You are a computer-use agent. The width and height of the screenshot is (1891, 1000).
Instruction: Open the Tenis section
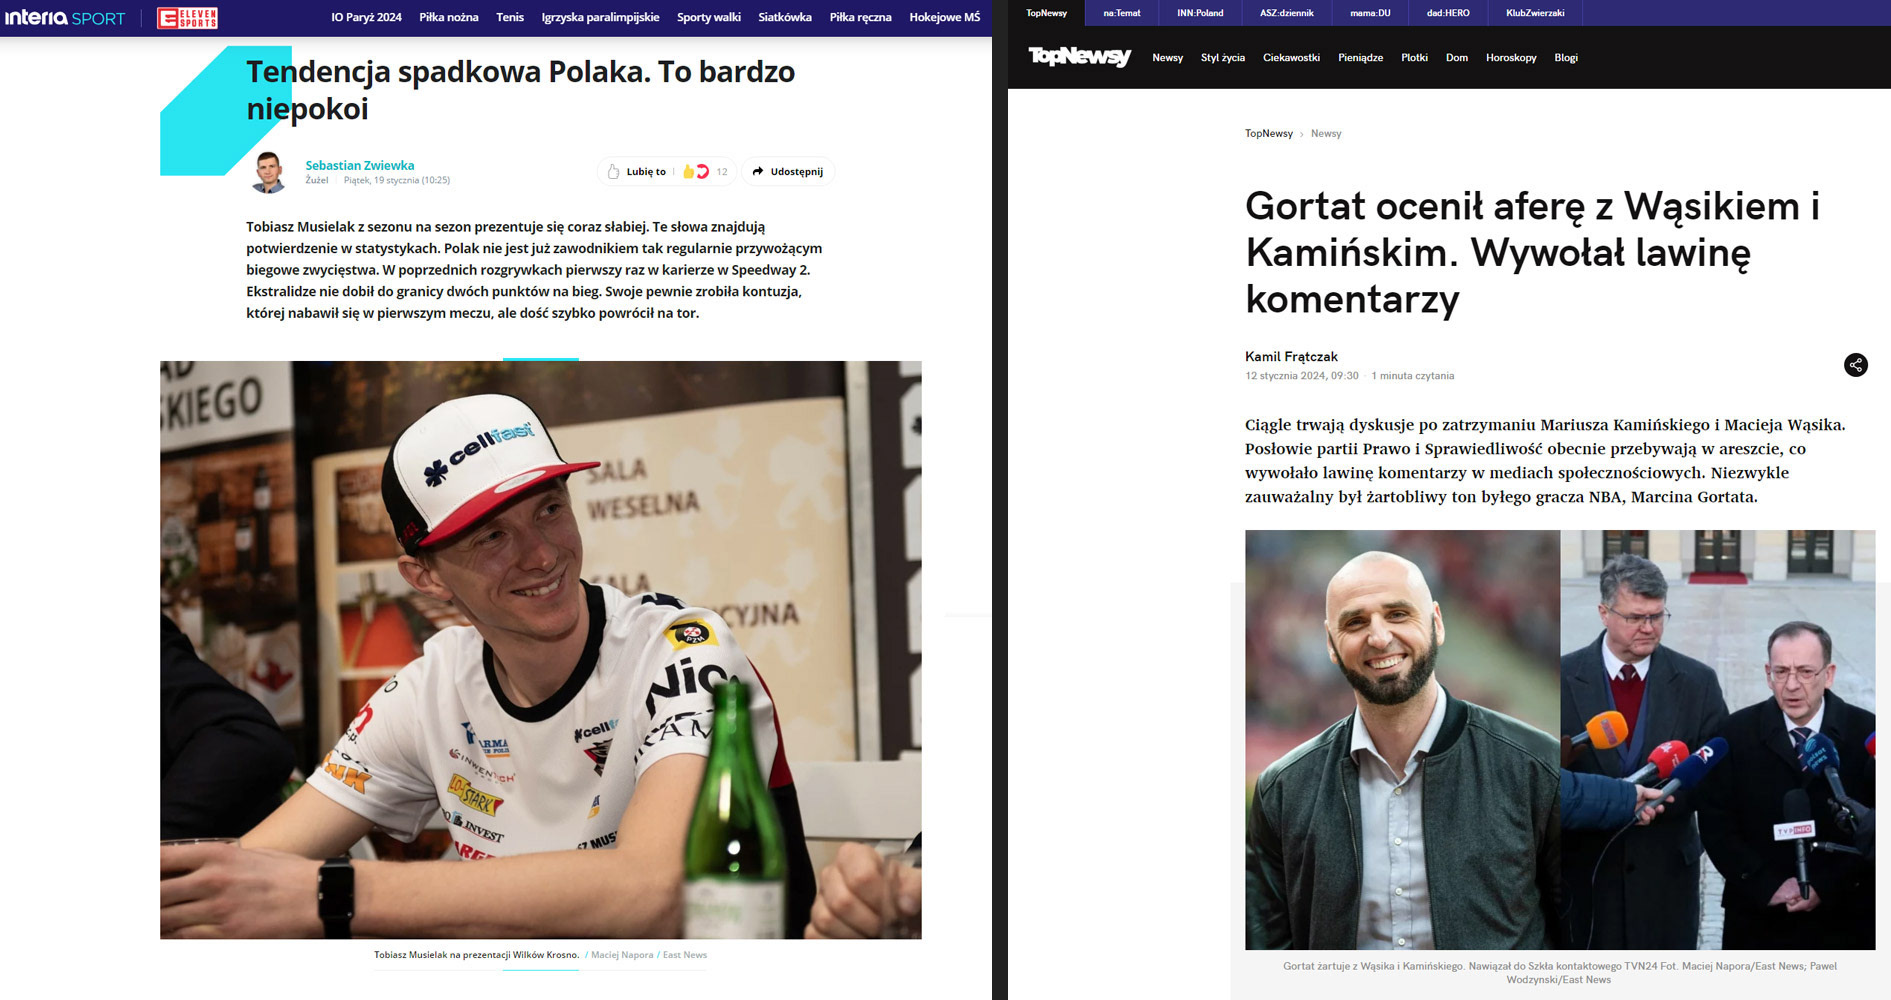click(x=510, y=18)
